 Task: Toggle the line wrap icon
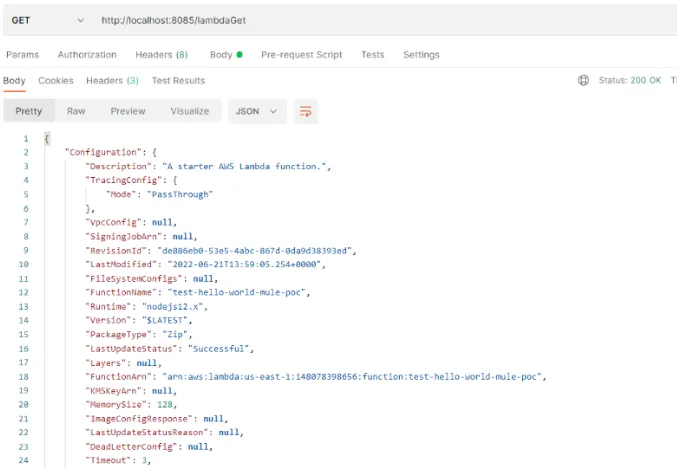[306, 111]
